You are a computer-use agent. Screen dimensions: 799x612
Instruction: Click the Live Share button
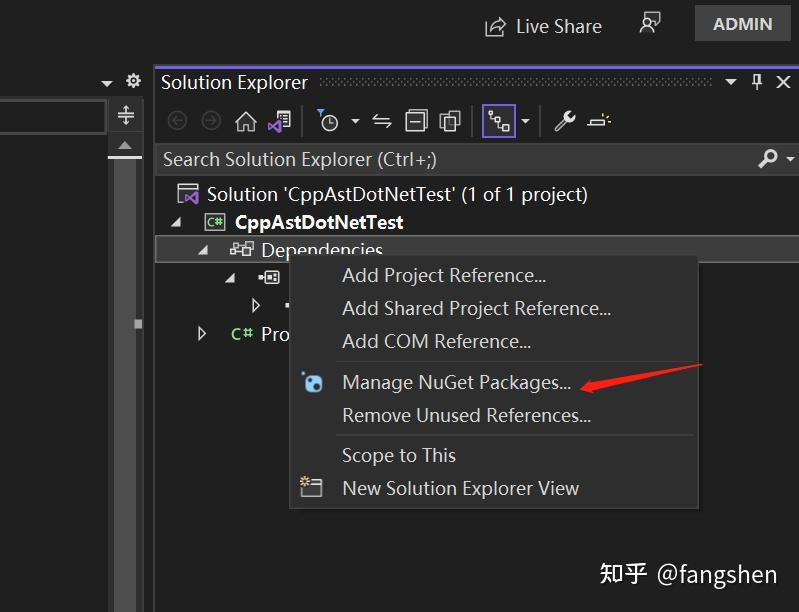coord(544,27)
